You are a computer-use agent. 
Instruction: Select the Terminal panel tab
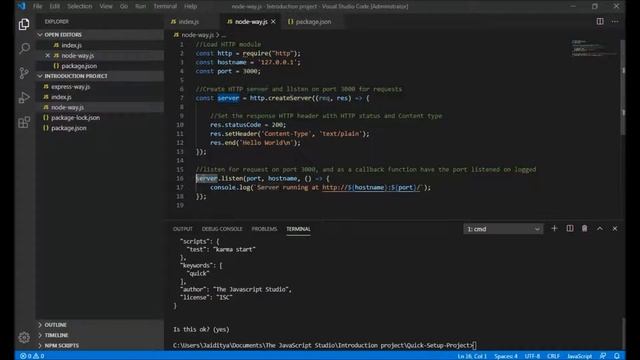298,229
